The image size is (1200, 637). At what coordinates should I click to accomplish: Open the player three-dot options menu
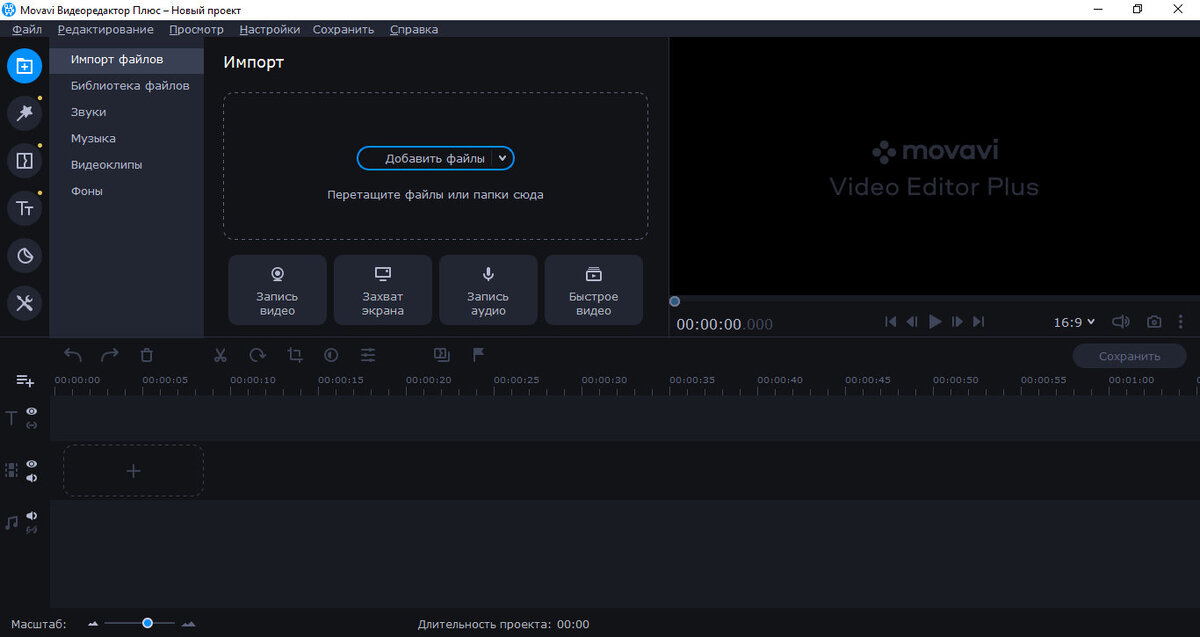(1181, 322)
